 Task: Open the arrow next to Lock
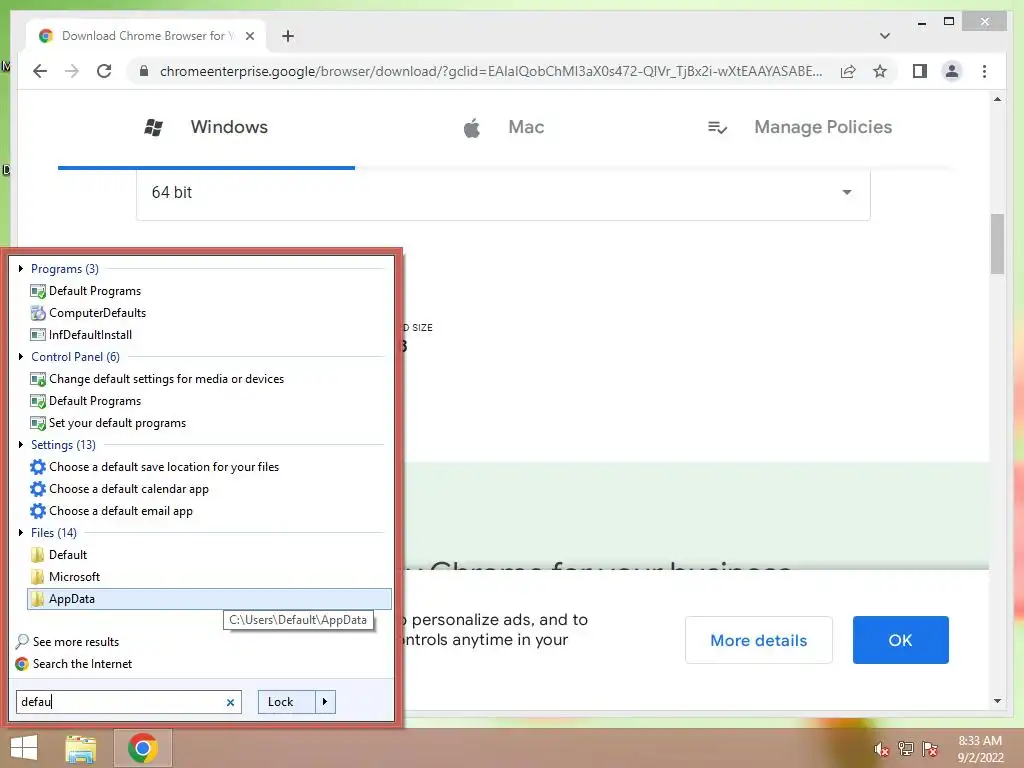(325, 702)
